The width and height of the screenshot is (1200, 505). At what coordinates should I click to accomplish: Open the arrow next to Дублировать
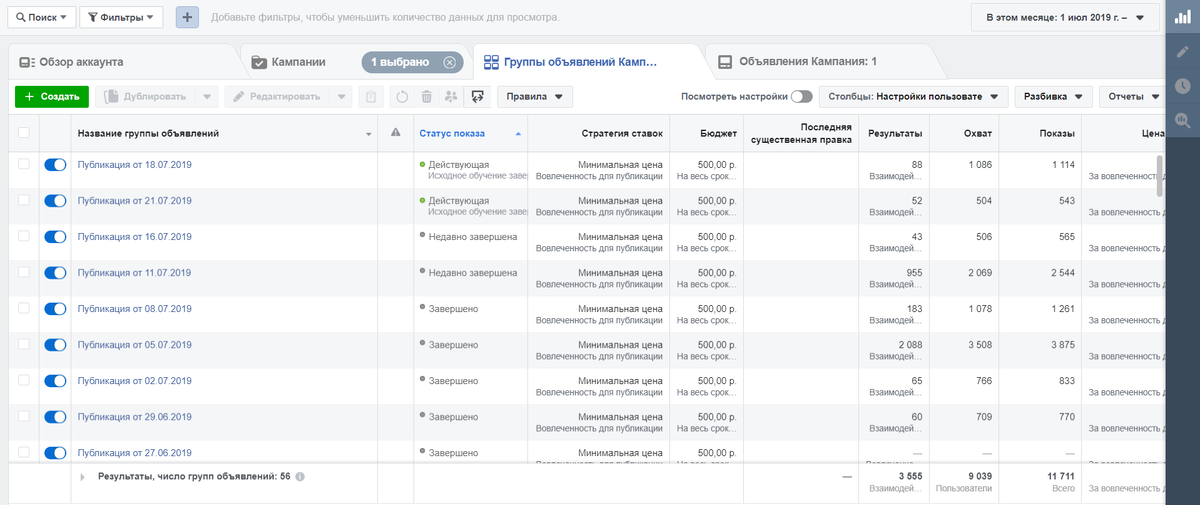pos(206,97)
